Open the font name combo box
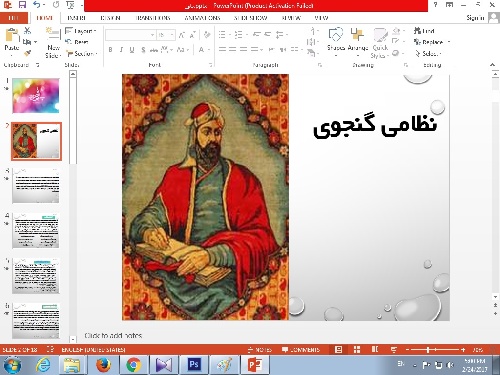The width and height of the screenshot is (500, 375). [130, 35]
